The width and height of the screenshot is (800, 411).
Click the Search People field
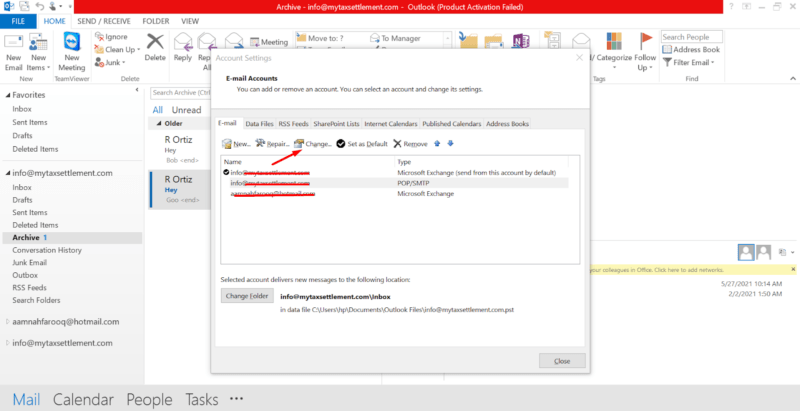[692, 37]
